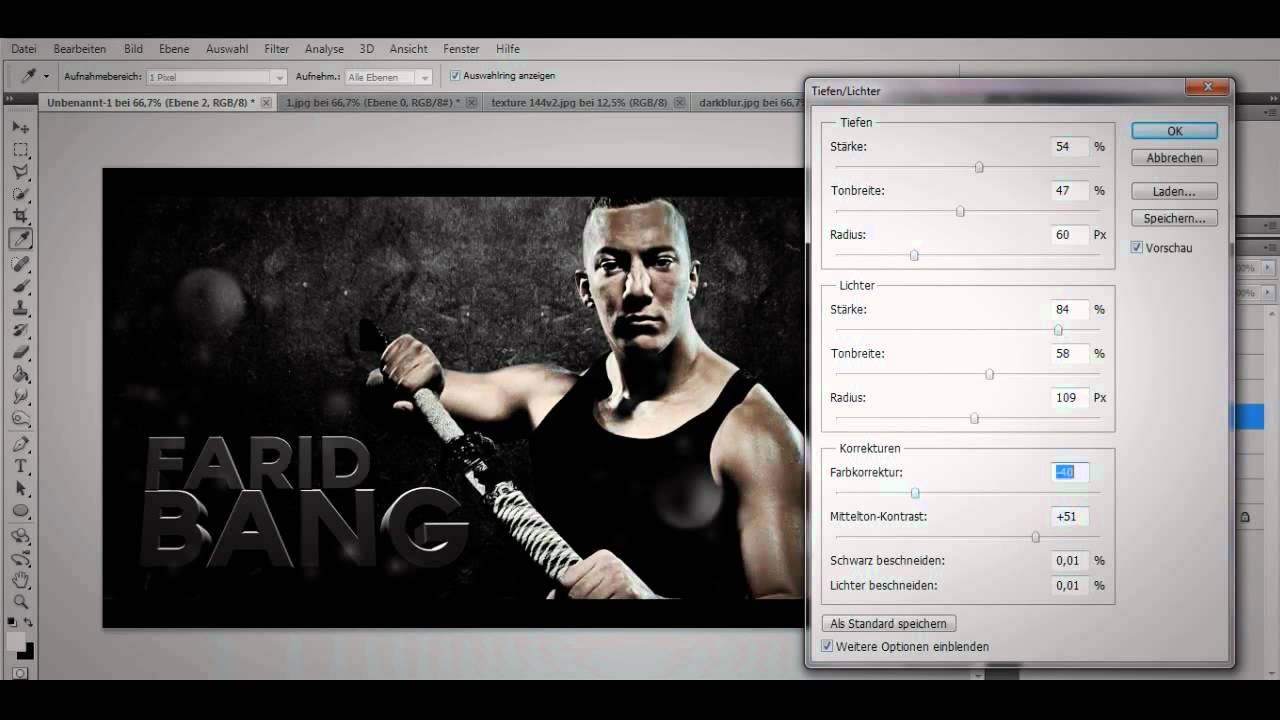Click the Lichter beschneiden value field
The width and height of the screenshot is (1280, 720).
pos(1070,585)
